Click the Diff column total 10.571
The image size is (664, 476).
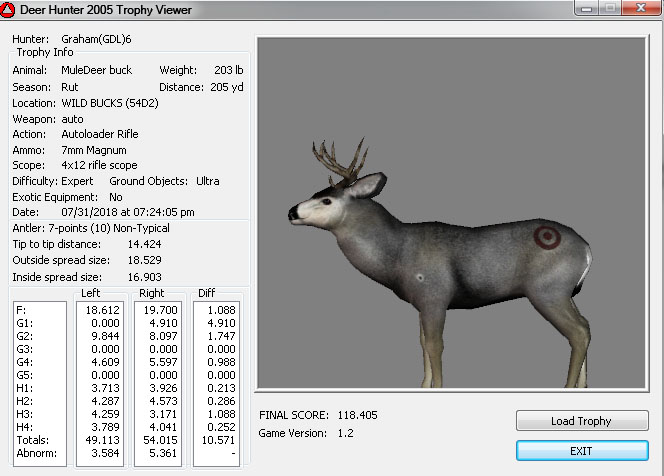219,440
